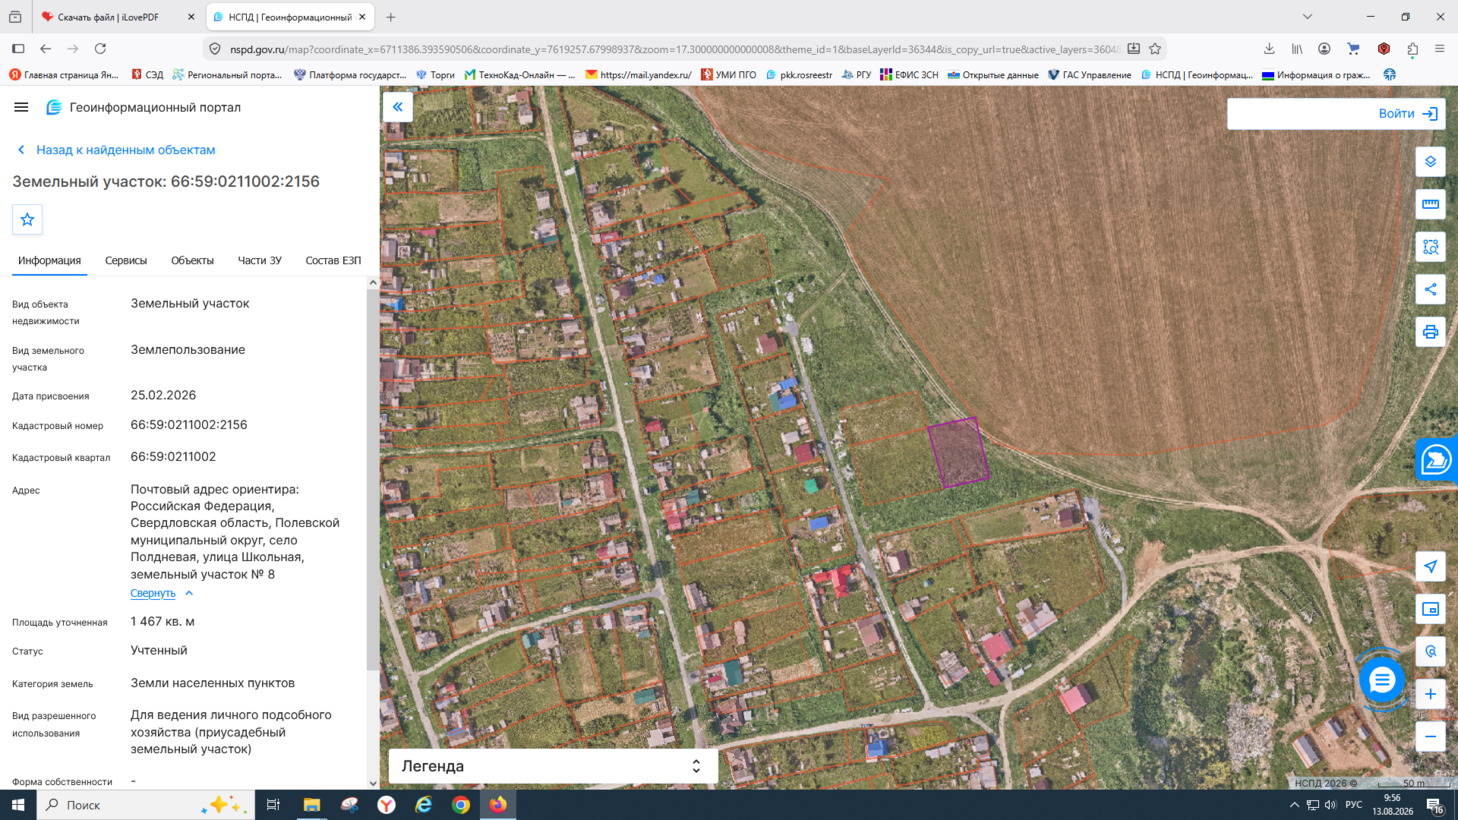Viewport: 1458px width, 820px height.
Task: Open the list all tabs dropdown
Action: pyautogui.click(x=1307, y=17)
